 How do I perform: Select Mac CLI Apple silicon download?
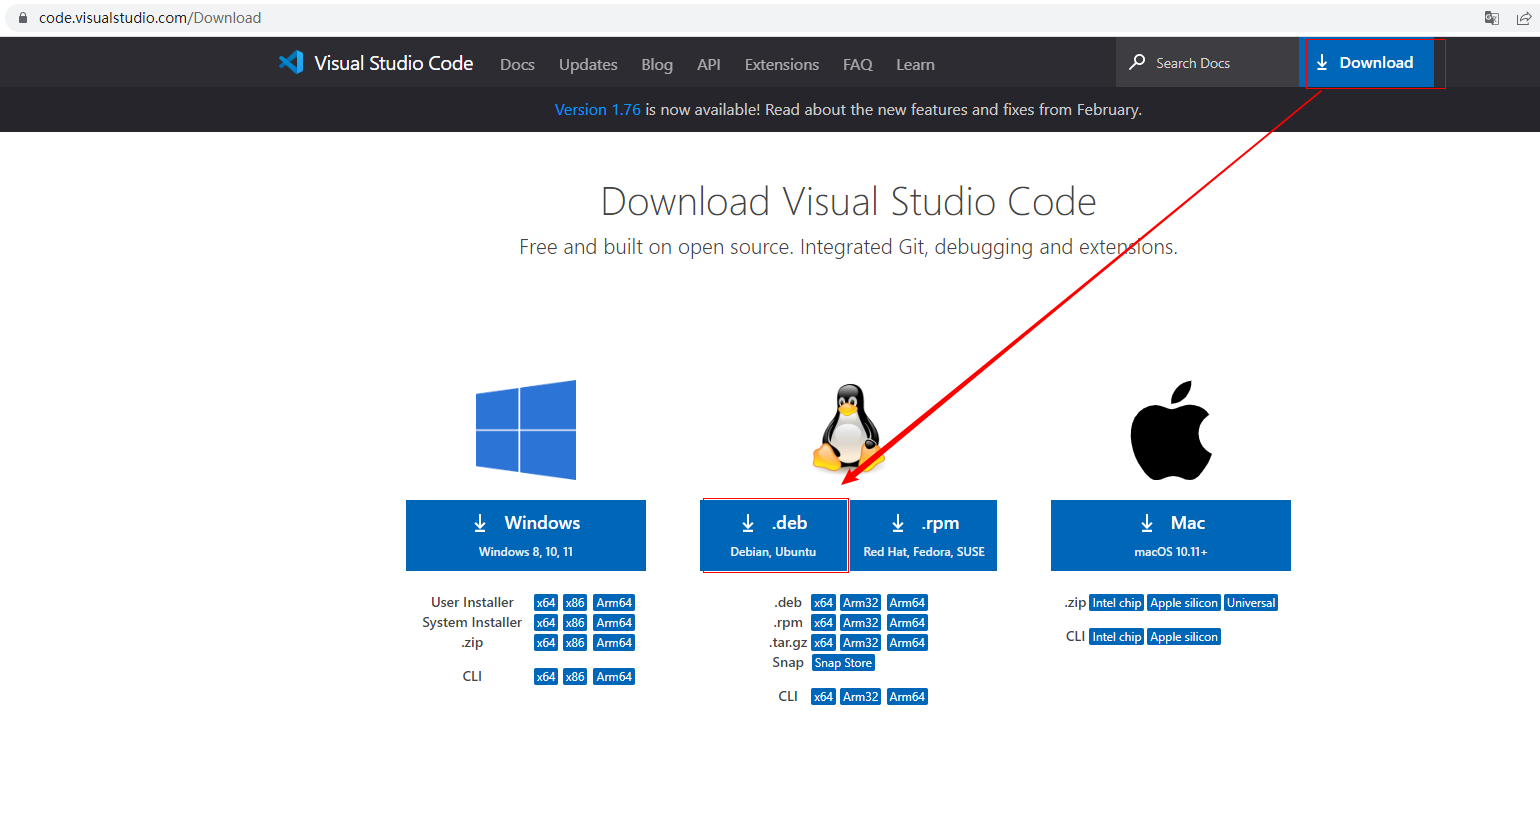[x=1184, y=637]
